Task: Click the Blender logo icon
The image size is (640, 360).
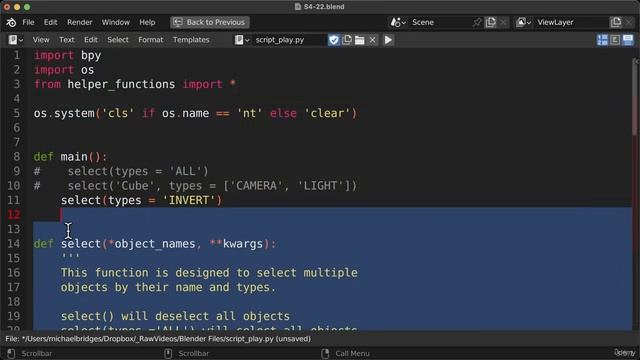Action: pyautogui.click(x=11, y=22)
